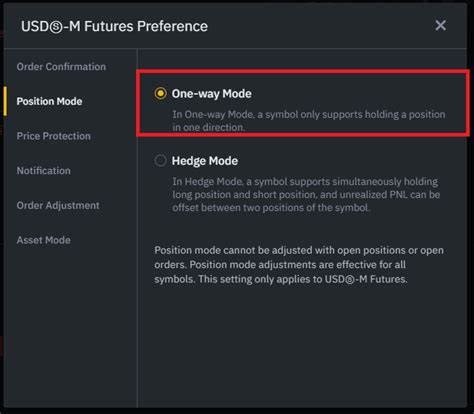Open the Price Protection tab
The image size is (474, 414).
[54, 136]
